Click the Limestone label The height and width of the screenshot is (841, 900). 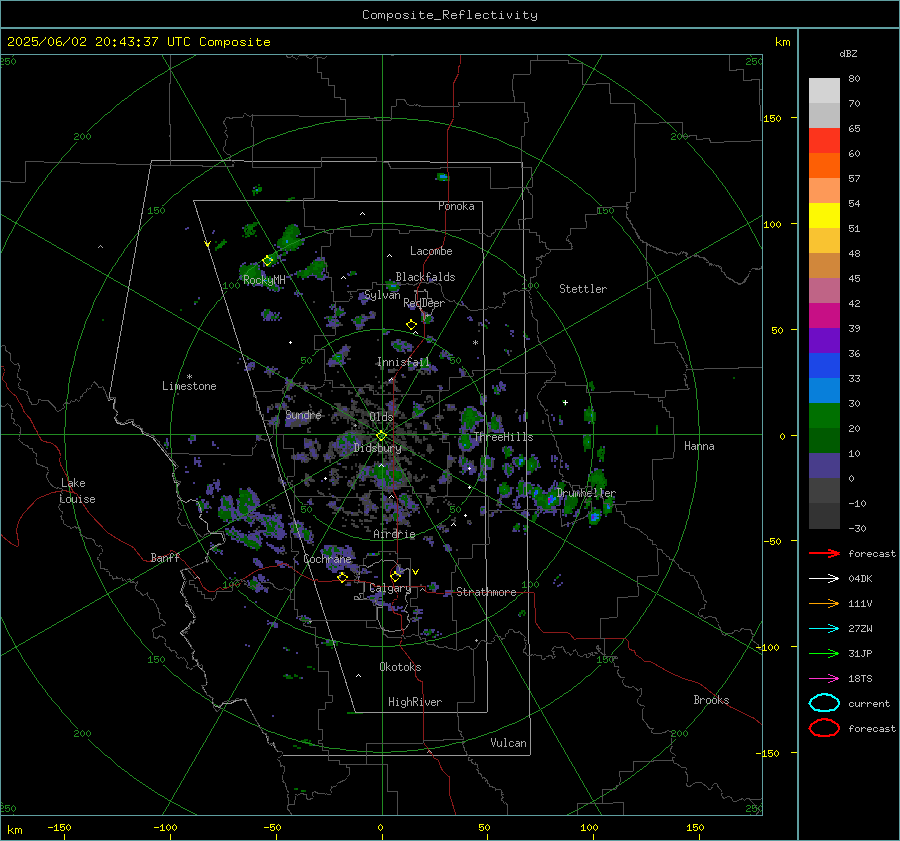(x=189, y=386)
